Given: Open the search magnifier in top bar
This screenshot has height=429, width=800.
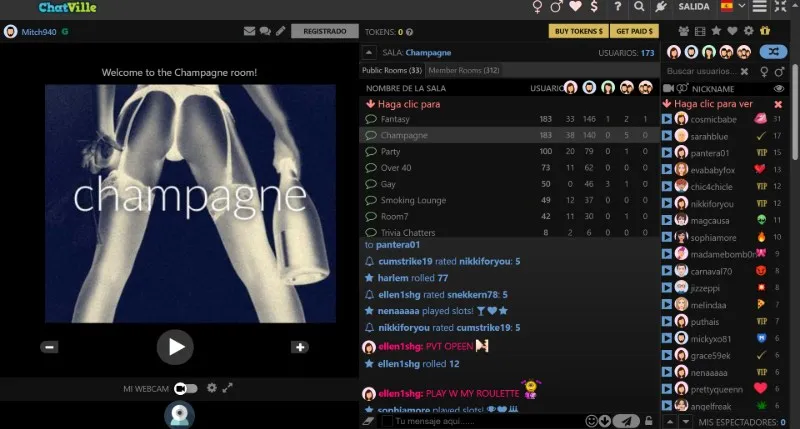Looking at the screenshot, I should 639,7.
